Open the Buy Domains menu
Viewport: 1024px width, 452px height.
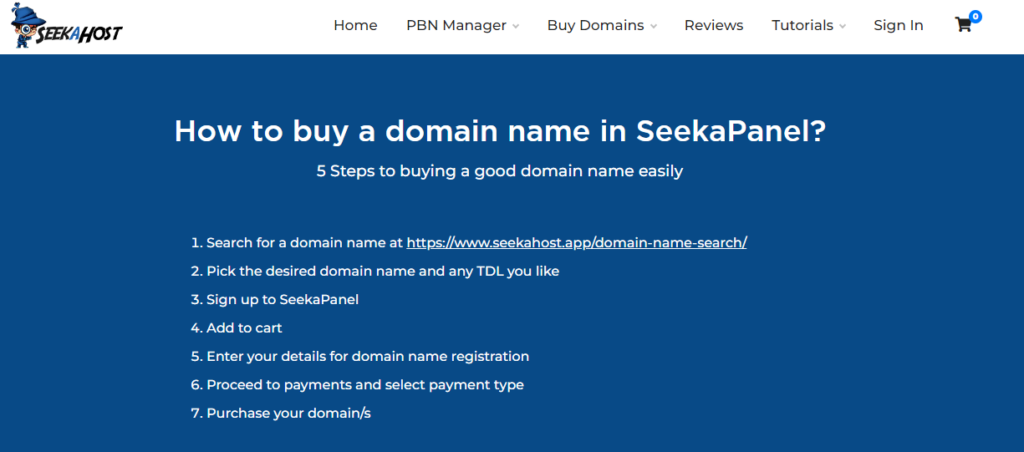[596, 25]
